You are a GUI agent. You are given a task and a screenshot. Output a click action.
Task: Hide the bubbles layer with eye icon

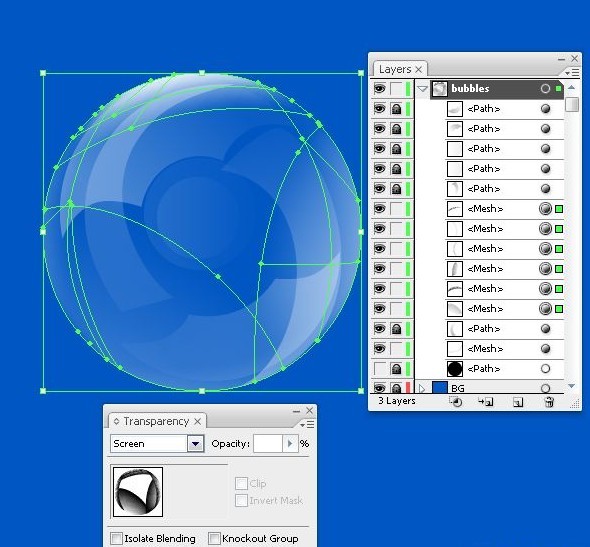click(x=379, y=89)
